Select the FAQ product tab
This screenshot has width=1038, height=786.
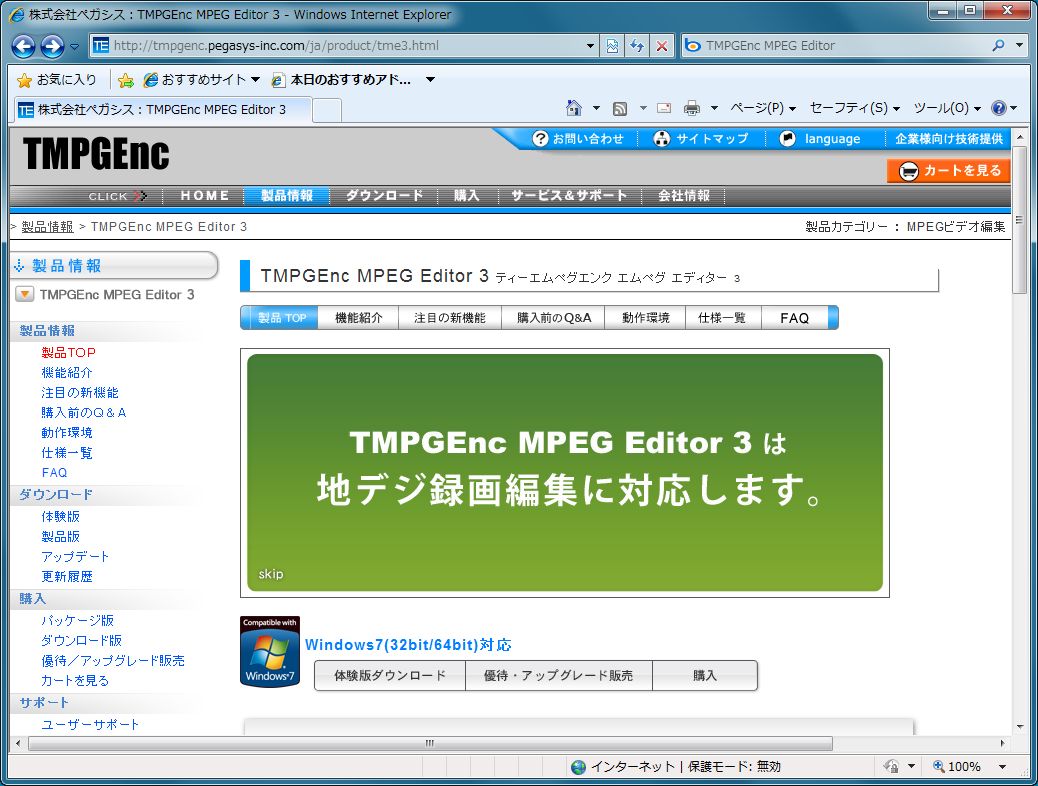794,318
